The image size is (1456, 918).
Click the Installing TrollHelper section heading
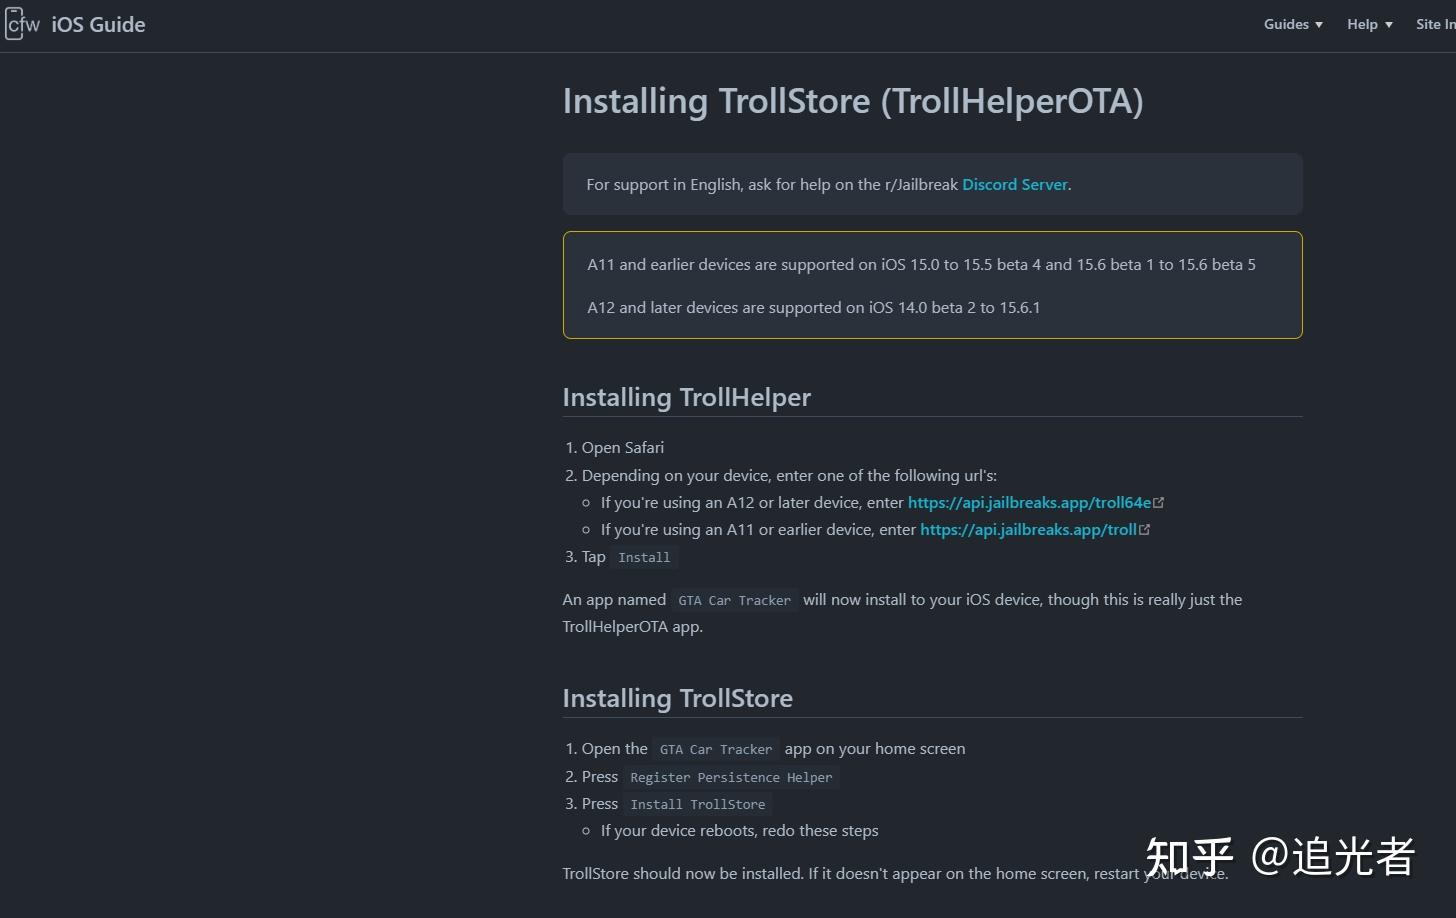click(686, 397)
